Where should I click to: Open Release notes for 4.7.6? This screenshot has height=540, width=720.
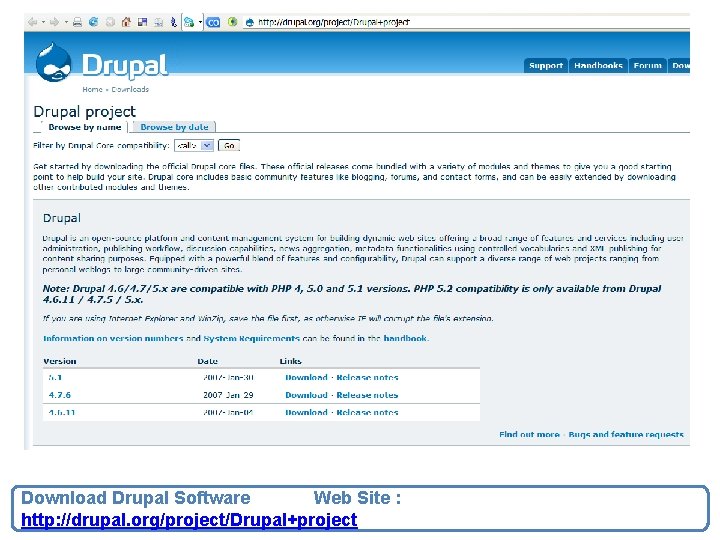pyautogui.click(x=367, y=395)
